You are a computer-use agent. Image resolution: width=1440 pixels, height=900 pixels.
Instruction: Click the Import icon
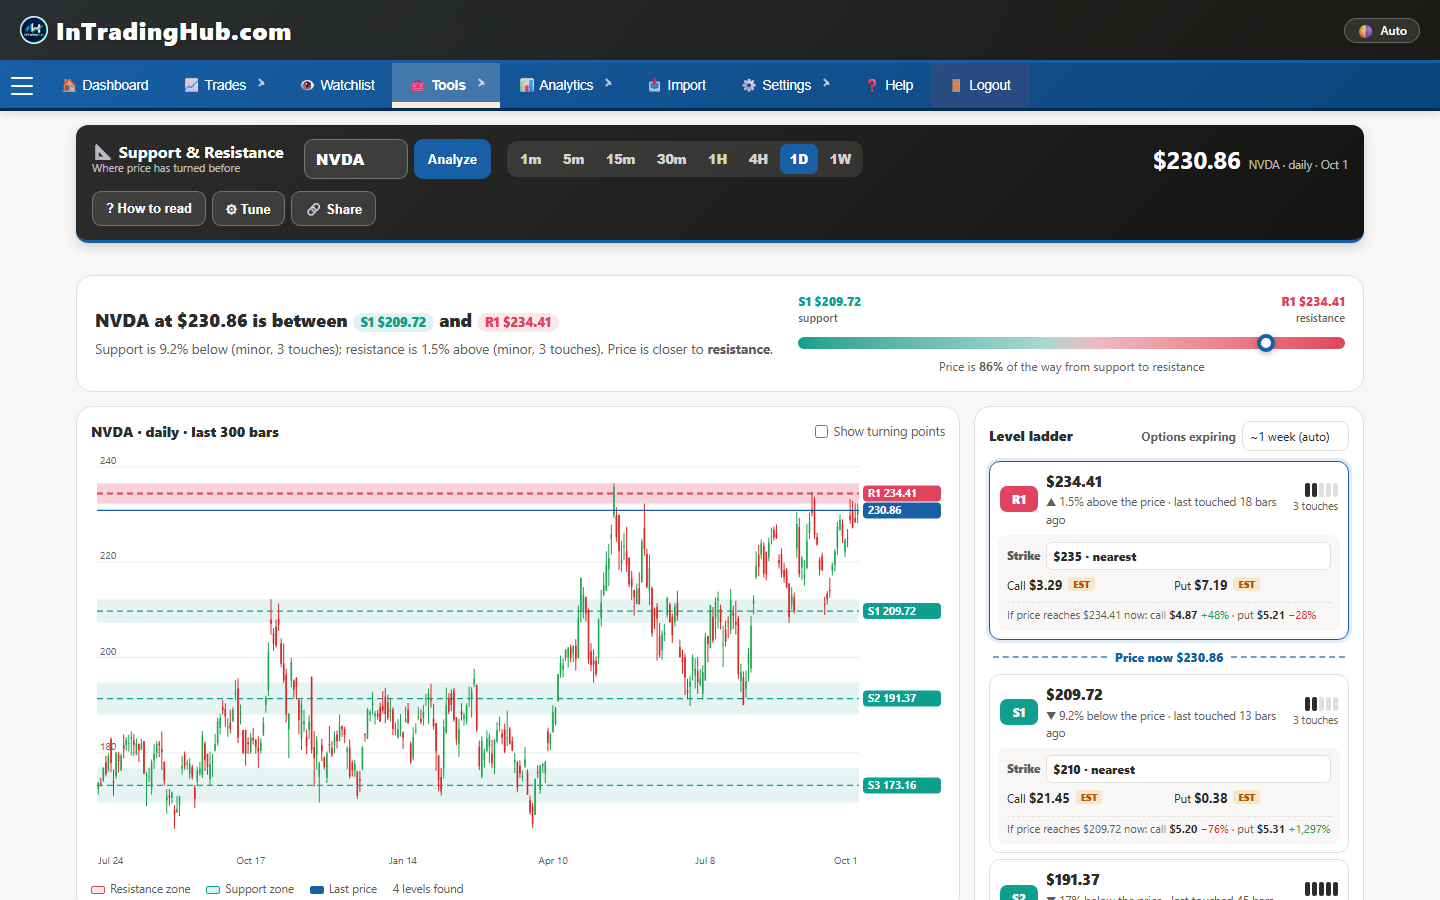[x=654, y=85]
